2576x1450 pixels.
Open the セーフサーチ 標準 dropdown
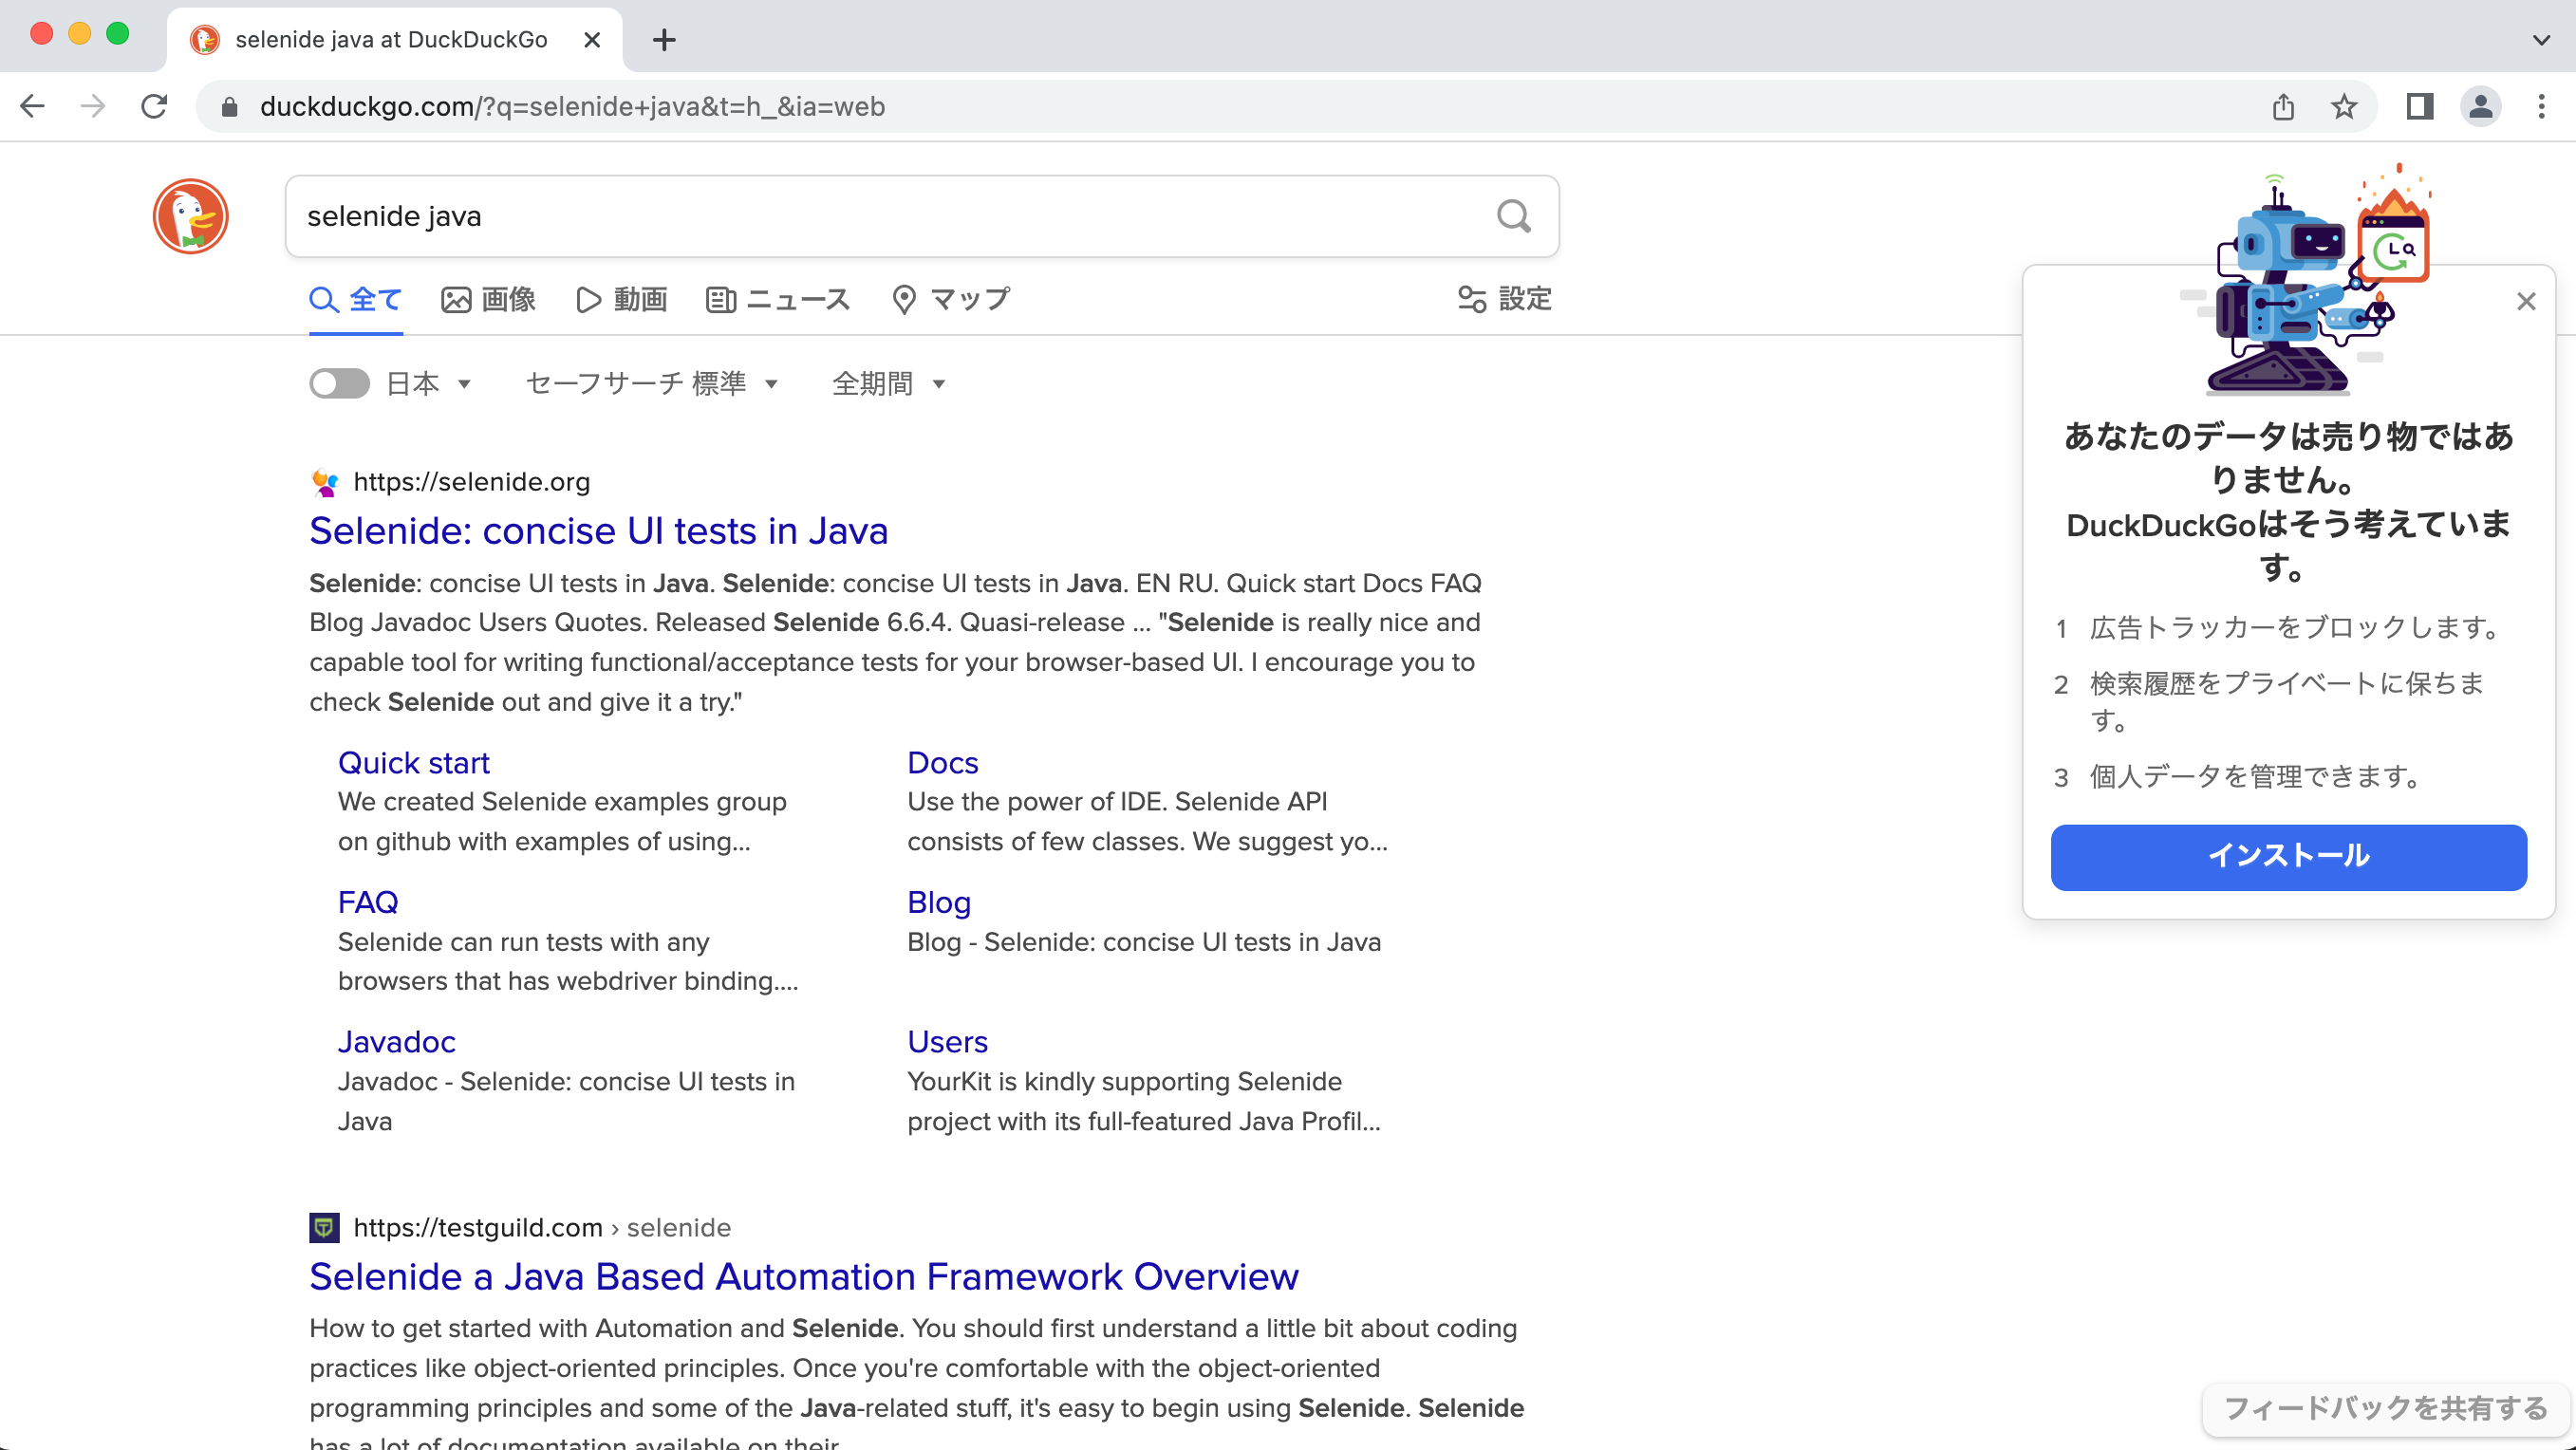tap(651, 384)
